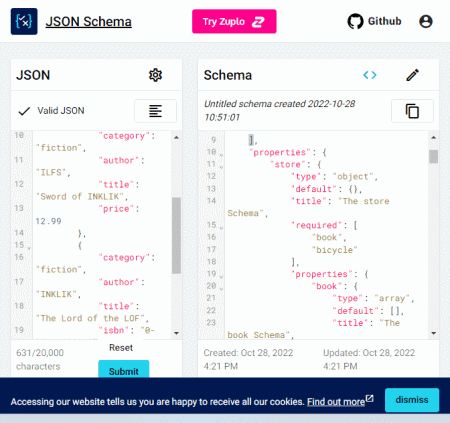Screen dimensions: 450x423
Task: Click the Github octocat icon
Action: (x=355, y=21)
